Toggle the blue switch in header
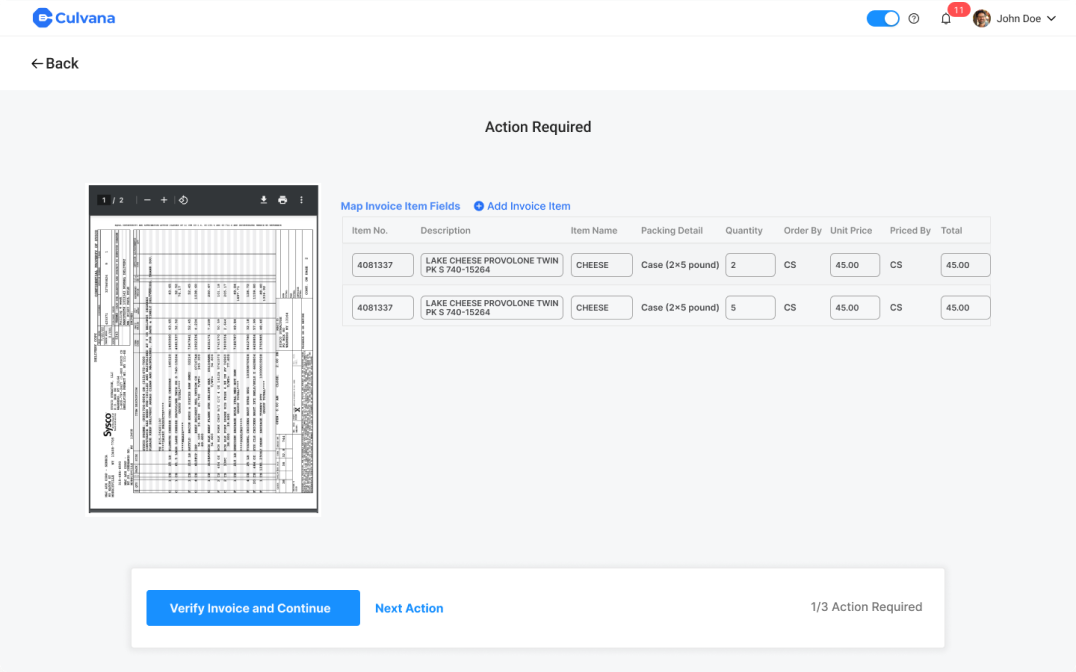 [883, 18]
